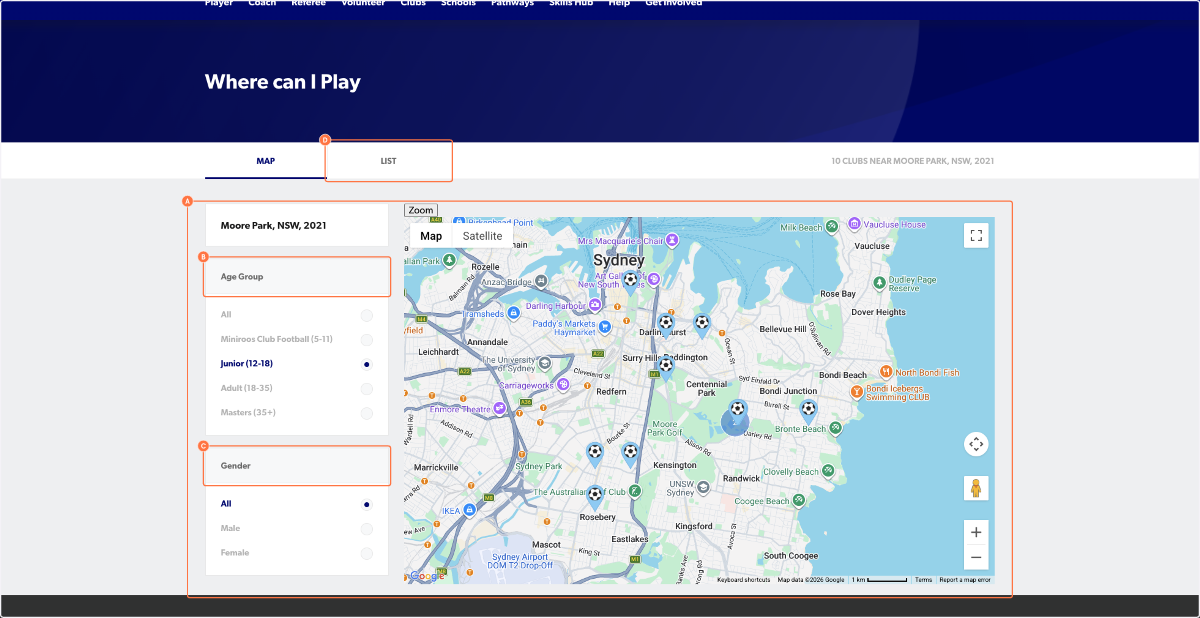This screenshot has width=1200, height=618.
Task: Open the Pathways navigation menu item
Action: point(512,3)
